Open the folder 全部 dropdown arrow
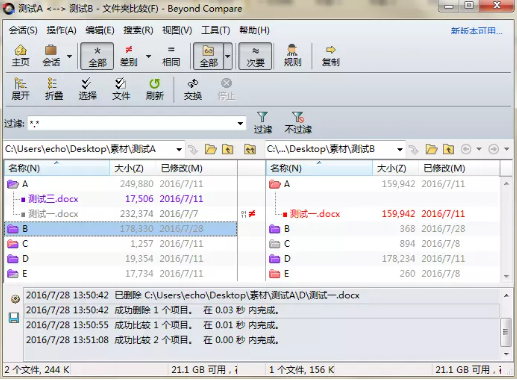The width and height of the screenshot is (517, 380). tap(228, 56)
